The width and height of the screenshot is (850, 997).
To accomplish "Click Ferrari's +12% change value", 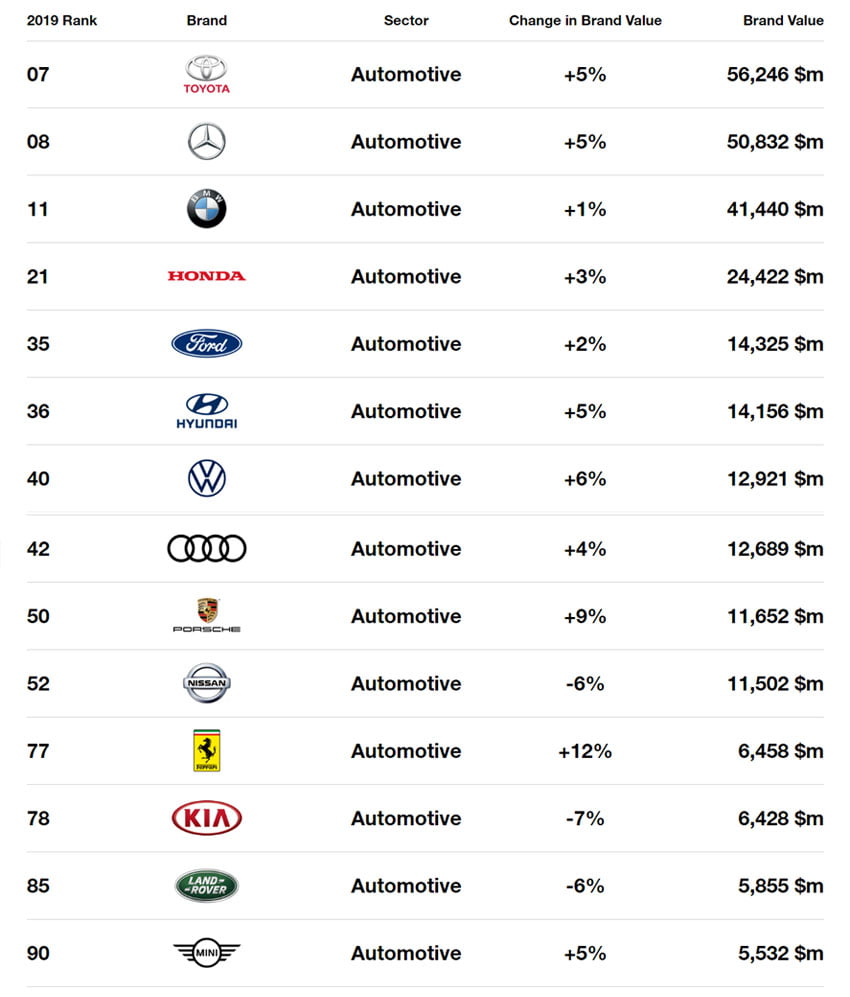I will pyautogui.click(x=585, y=751).
